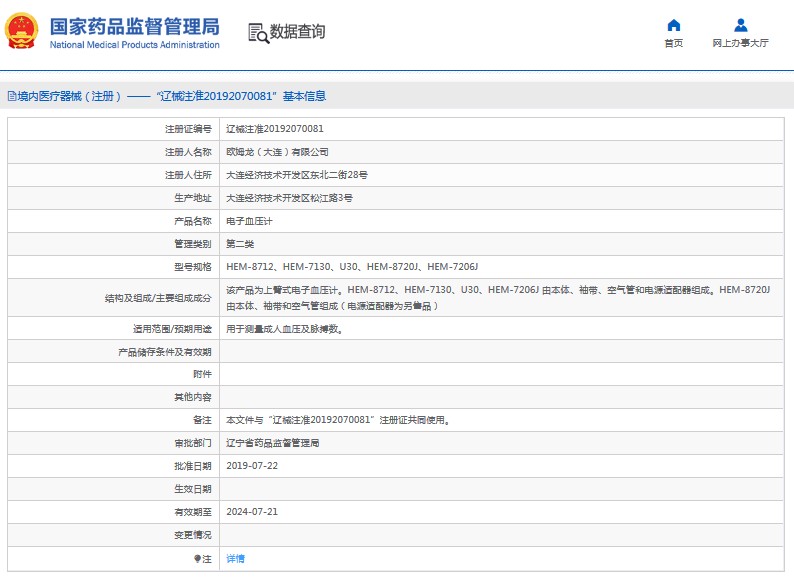The height and width of the screenshot is (577, 794).
Task: Select product name 电子血压计
Action: (x=249, y=221)
